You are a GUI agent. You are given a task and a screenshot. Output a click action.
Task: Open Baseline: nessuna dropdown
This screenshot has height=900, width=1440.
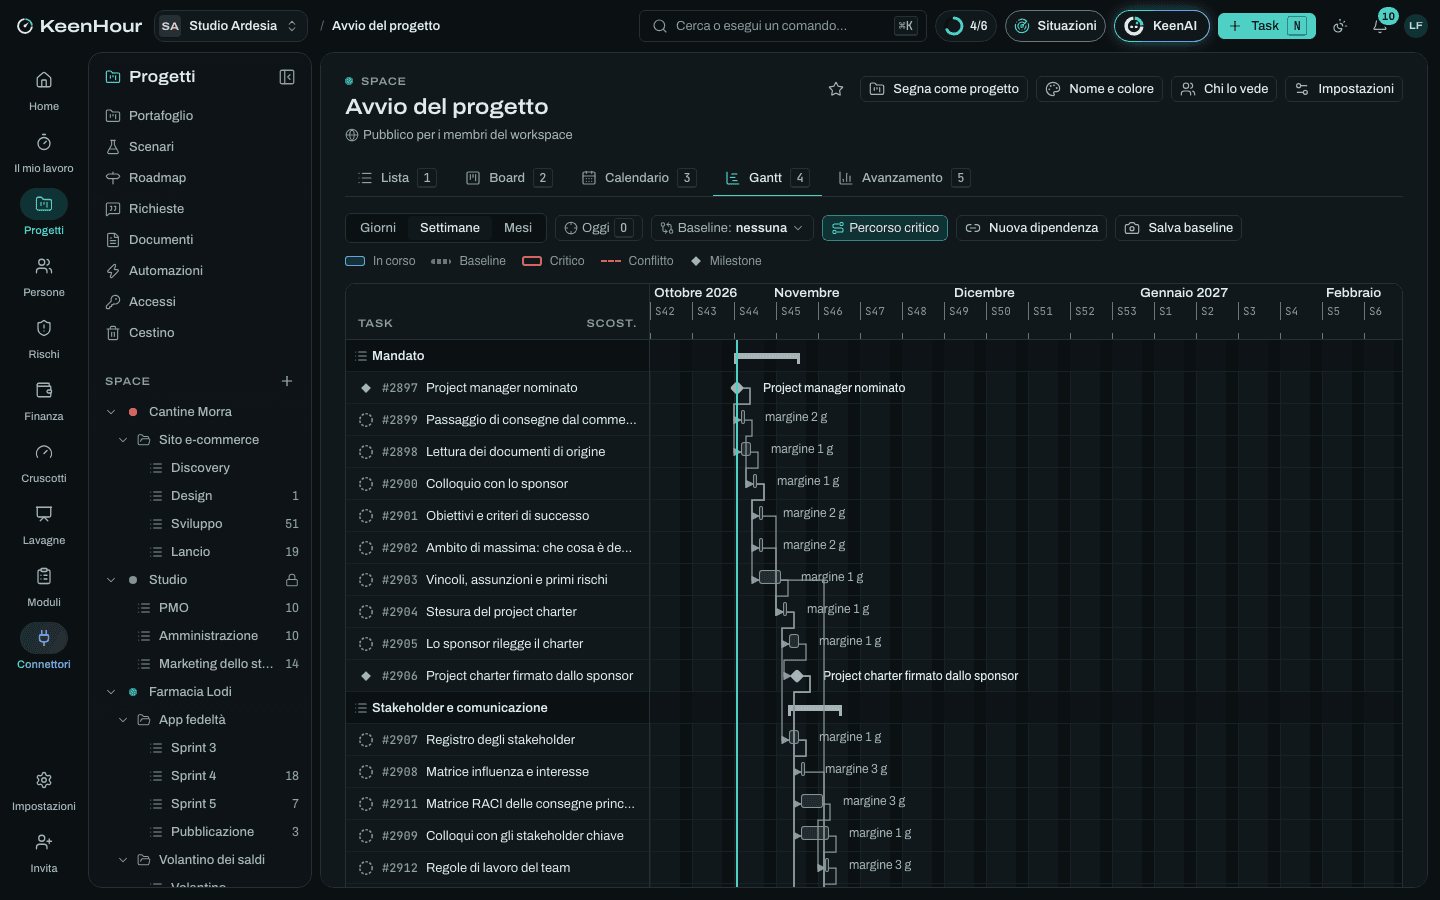732,228
